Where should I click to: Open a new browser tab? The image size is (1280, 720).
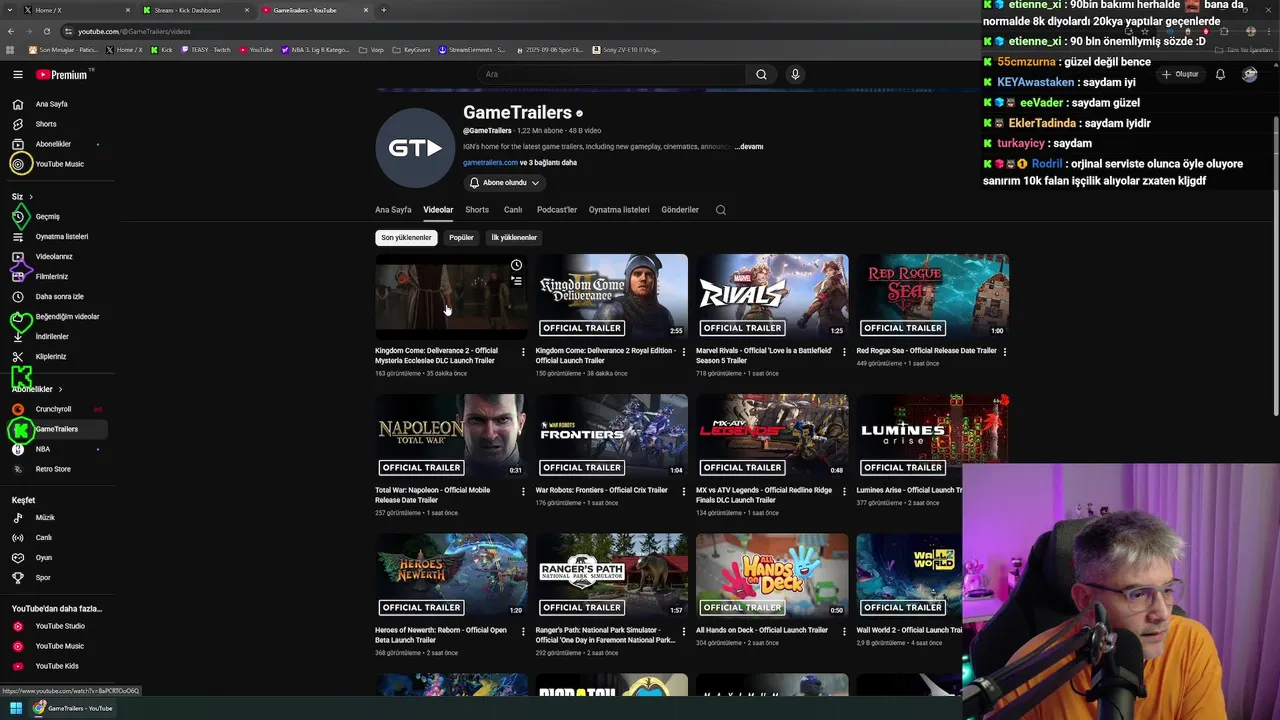pos(384,10)
